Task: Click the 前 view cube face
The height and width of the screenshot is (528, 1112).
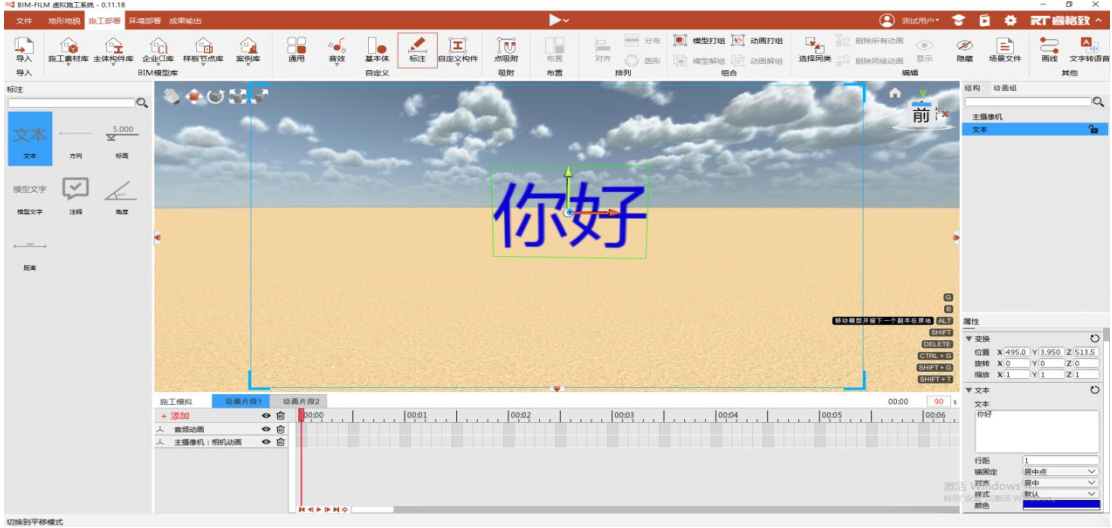Action: (921, 116)
